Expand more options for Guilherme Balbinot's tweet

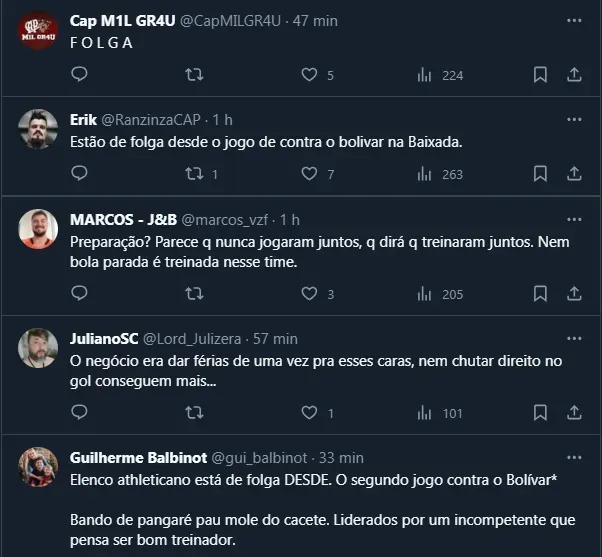pyautogui.click(x=573, y=457)
